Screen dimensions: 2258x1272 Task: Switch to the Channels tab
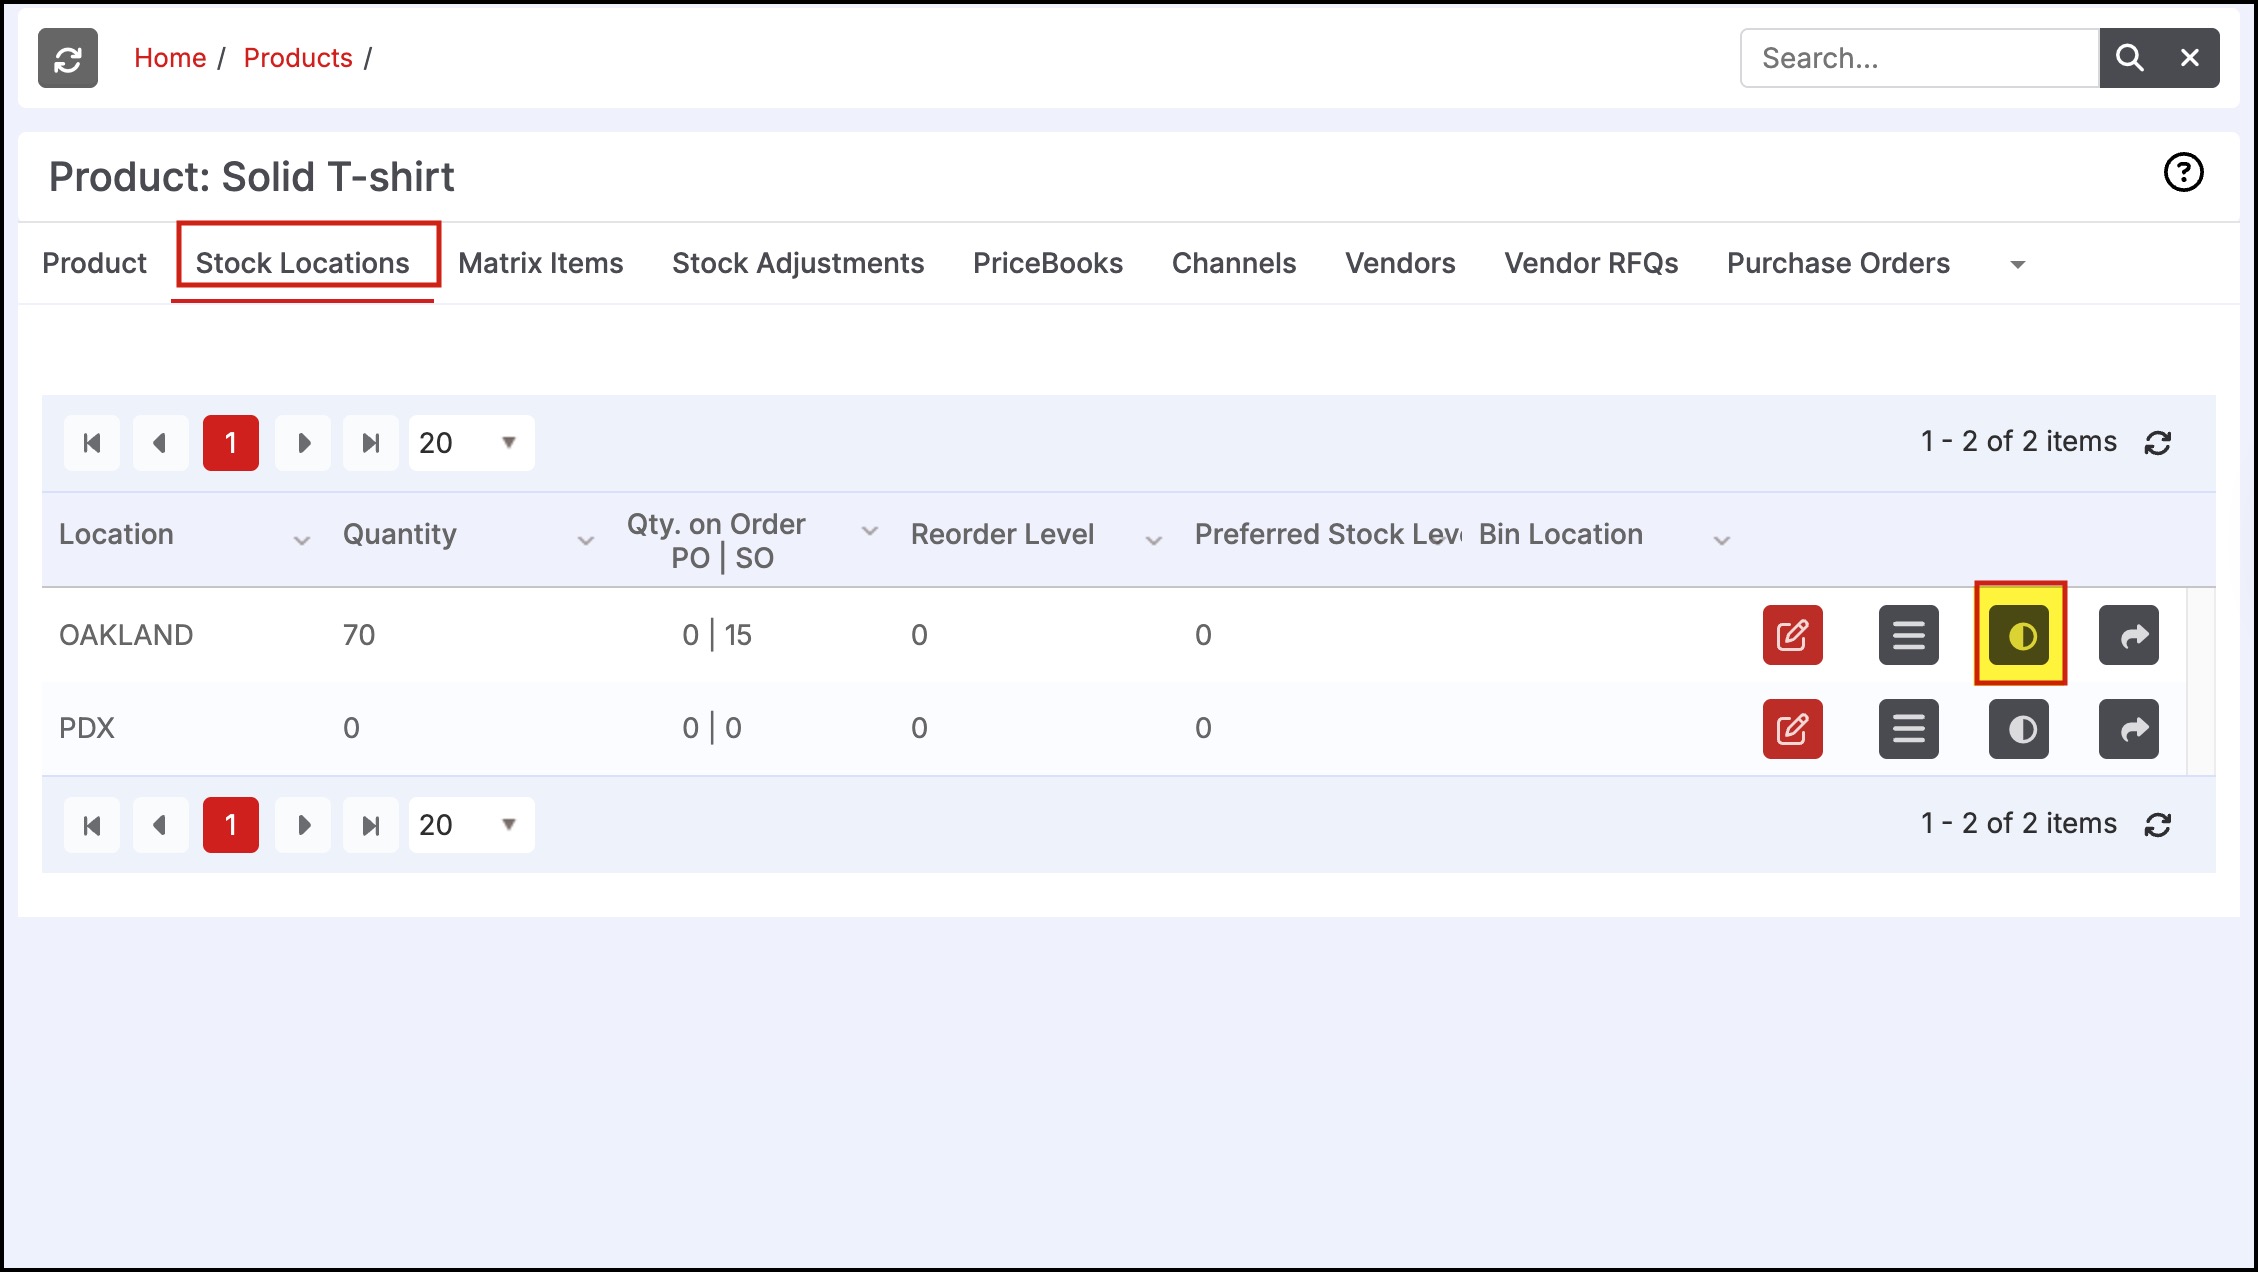[1234, 263]
